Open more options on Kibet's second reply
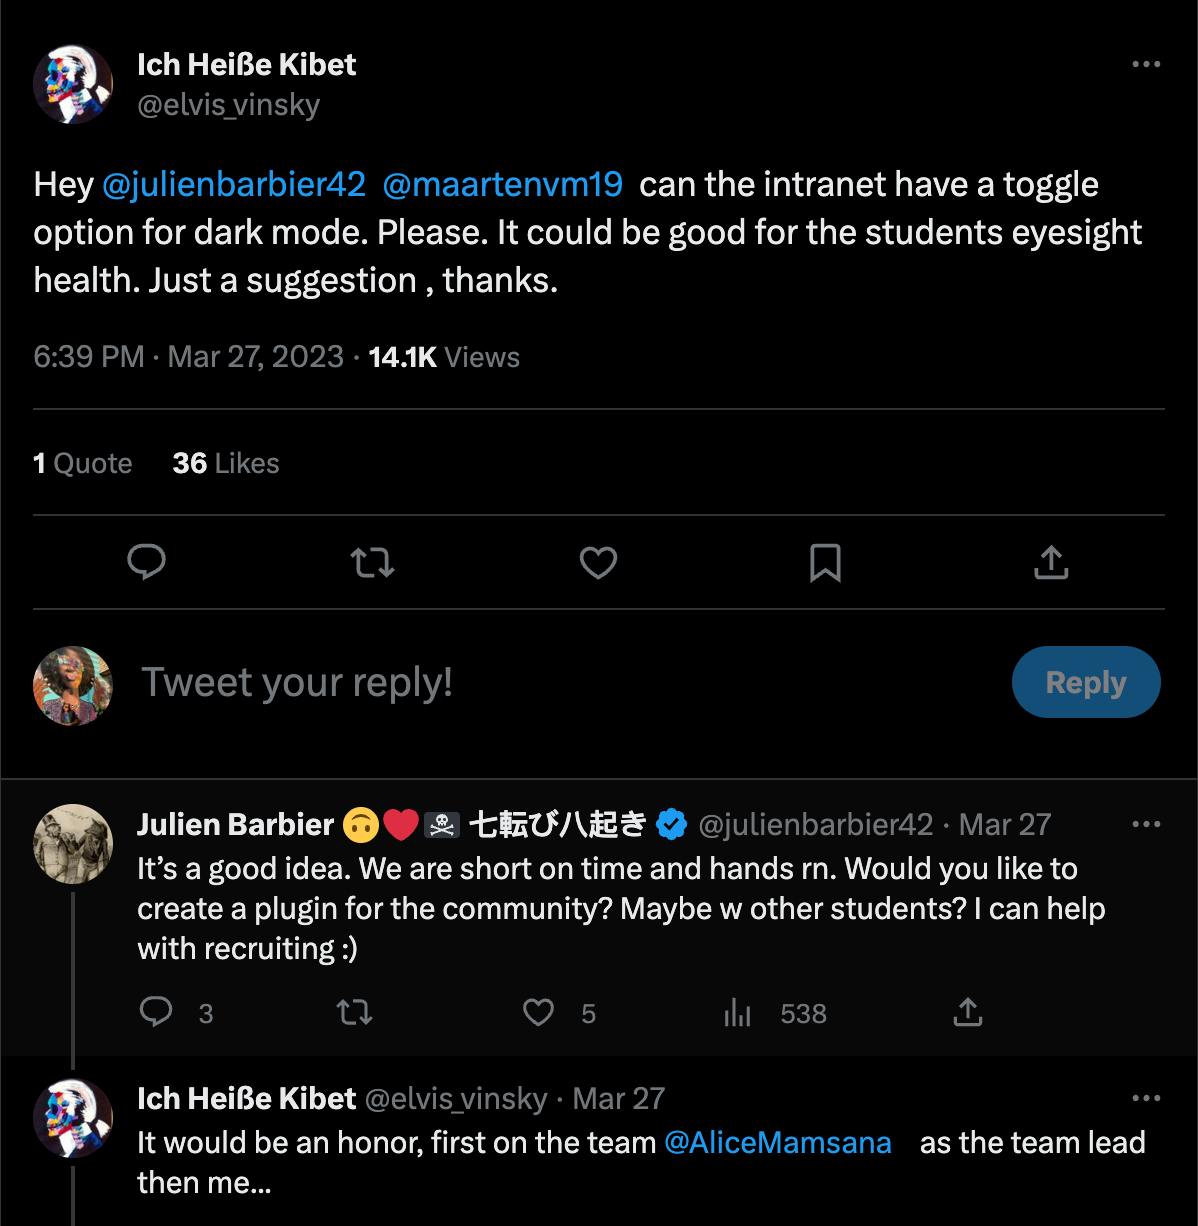1198x1226 pixels. point(1144,1097)
